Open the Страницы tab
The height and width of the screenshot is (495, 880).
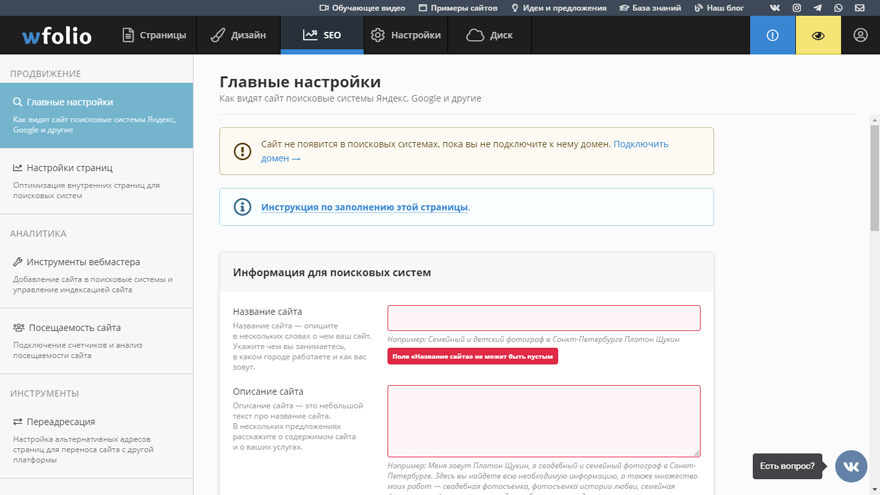pyautogui.click(x=154, y=35)
